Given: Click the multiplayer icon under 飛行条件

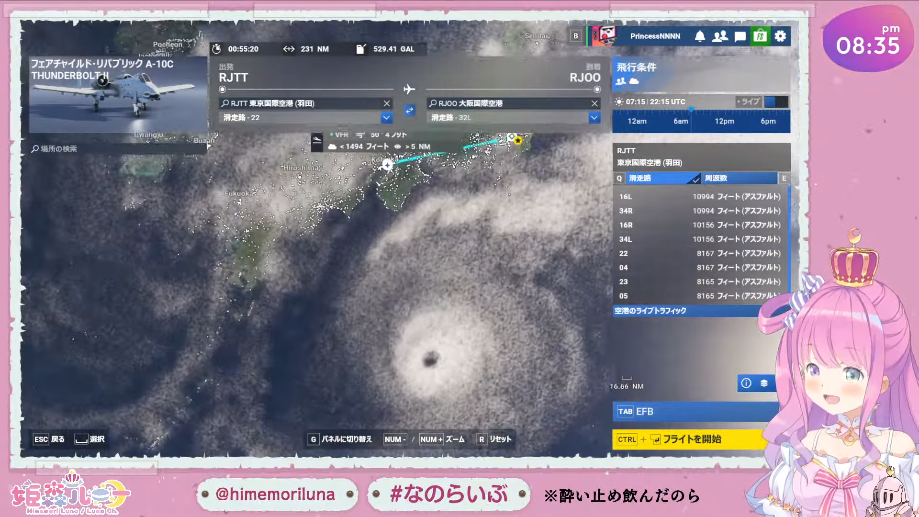Looking at the screenshot, I should (x=621, y=81).
